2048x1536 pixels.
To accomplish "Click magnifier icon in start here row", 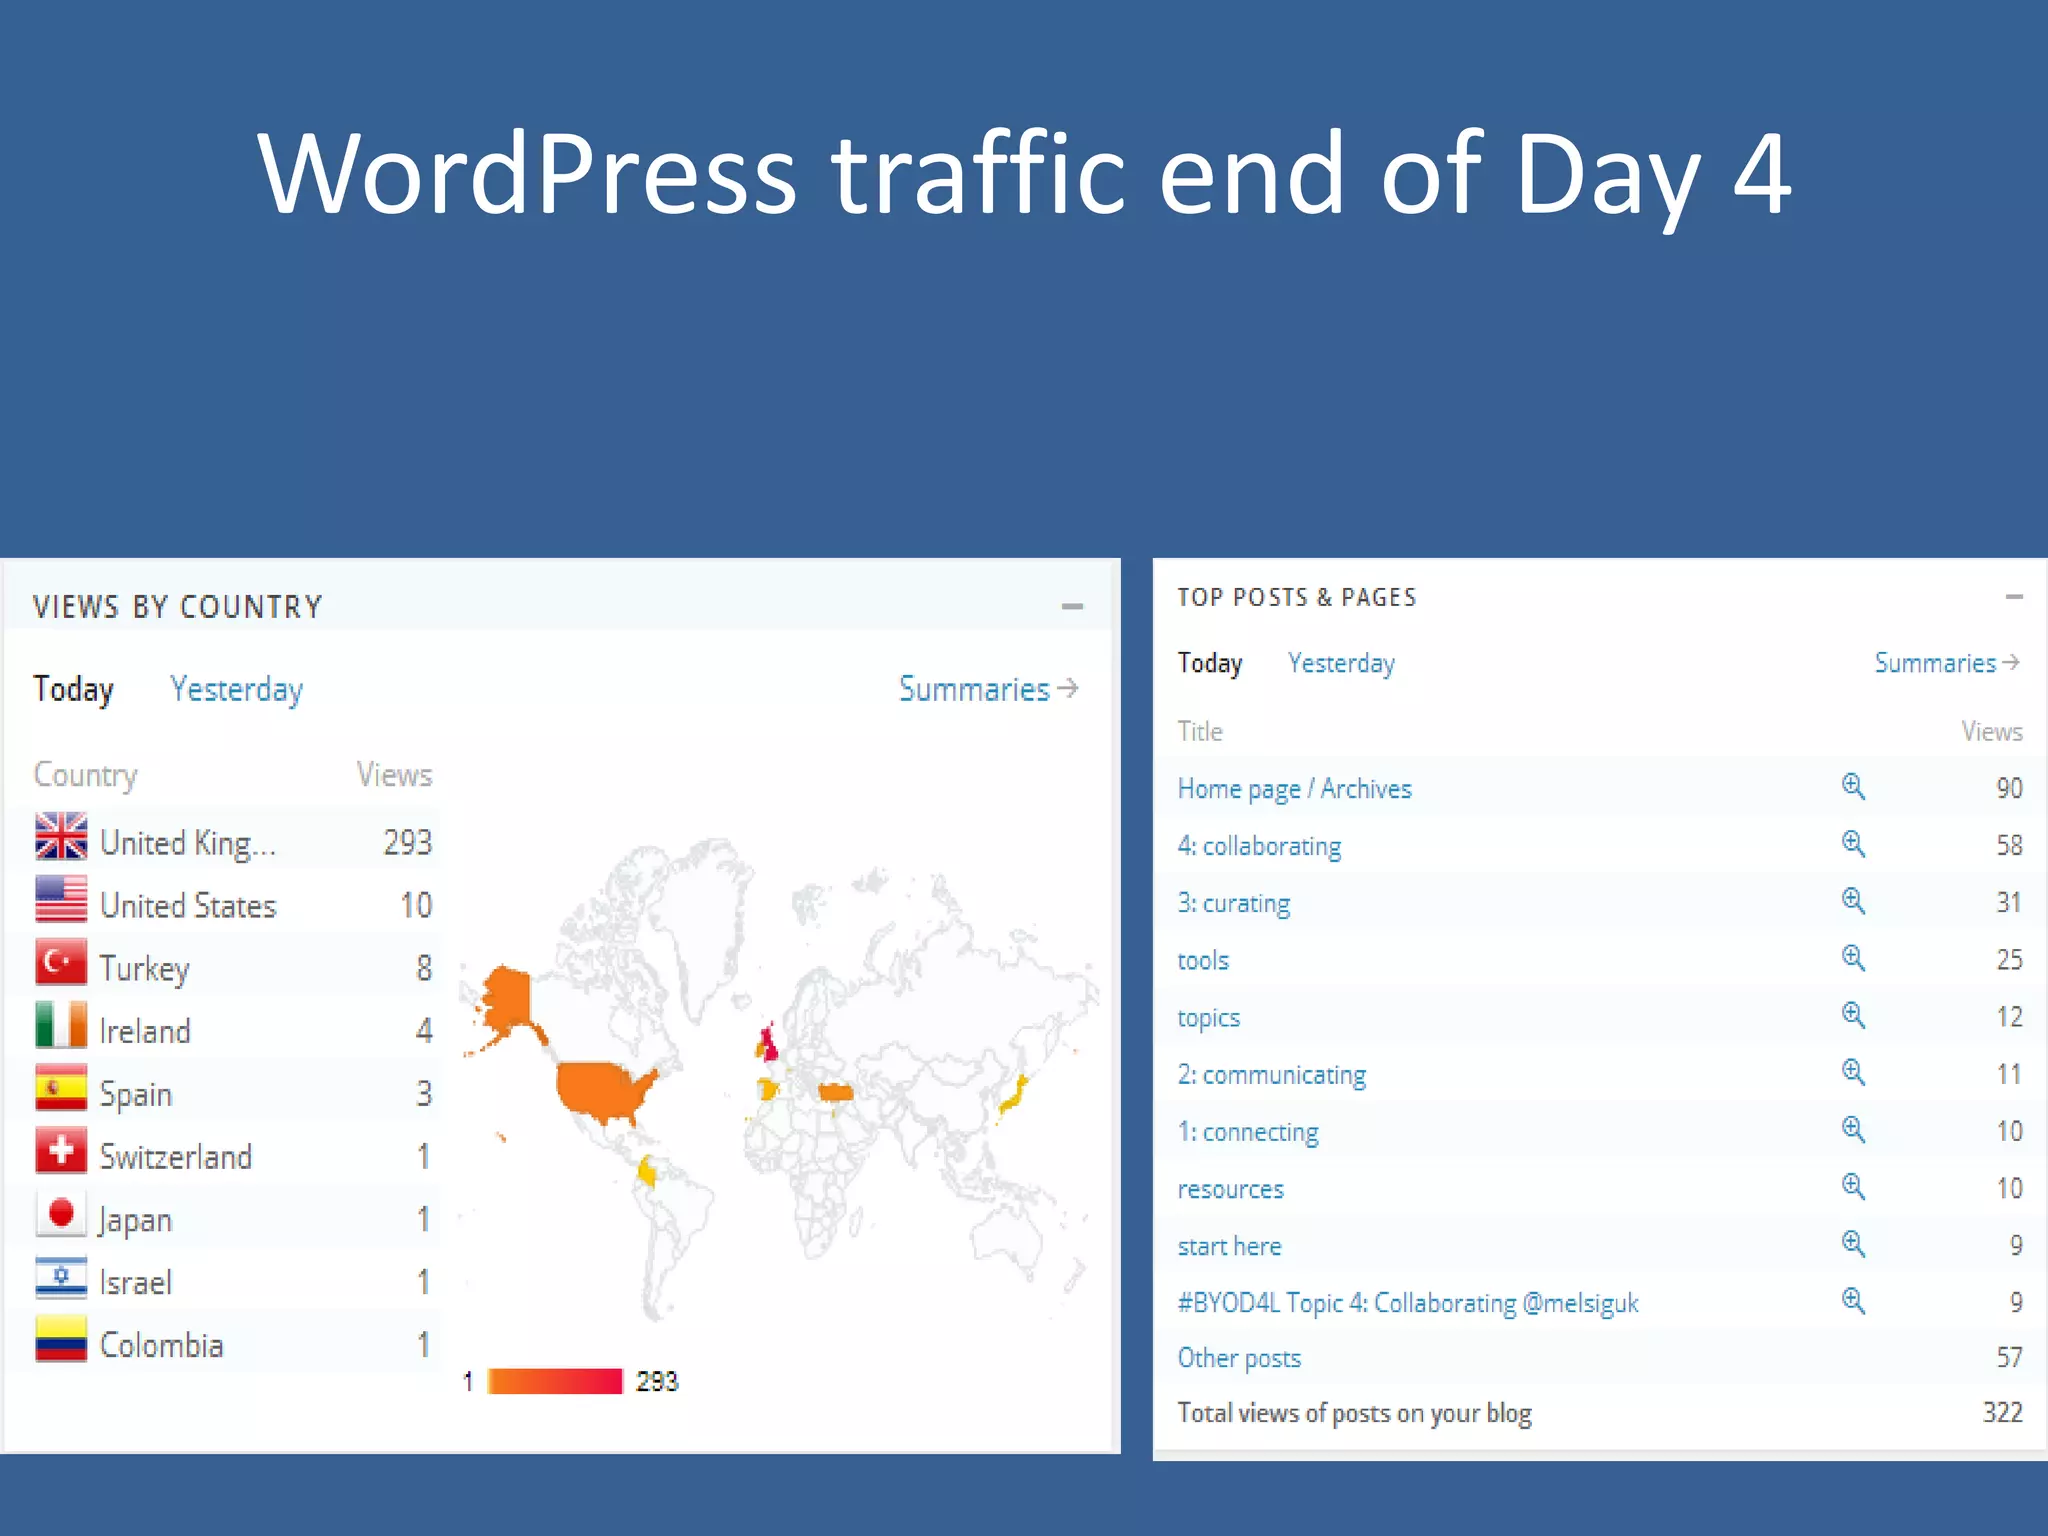I will pyautogui.click(x=1853, y=1244).
